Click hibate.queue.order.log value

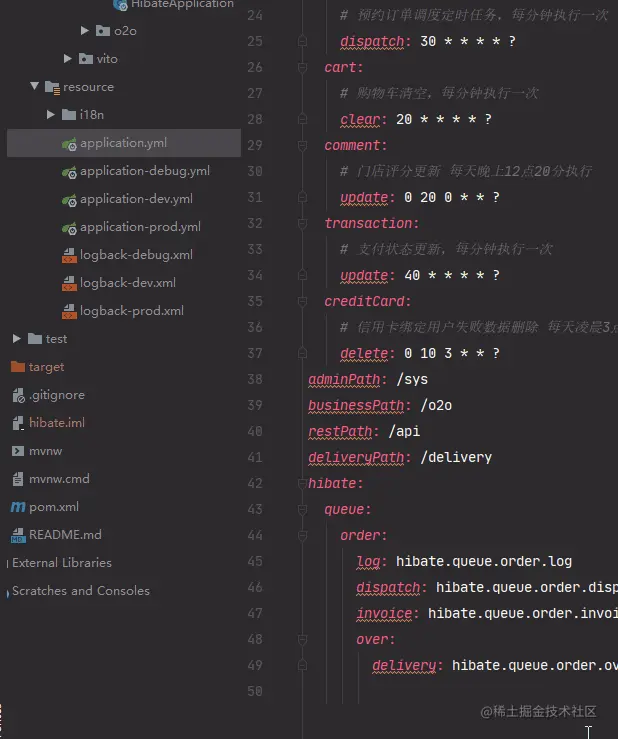click(484, 562)
